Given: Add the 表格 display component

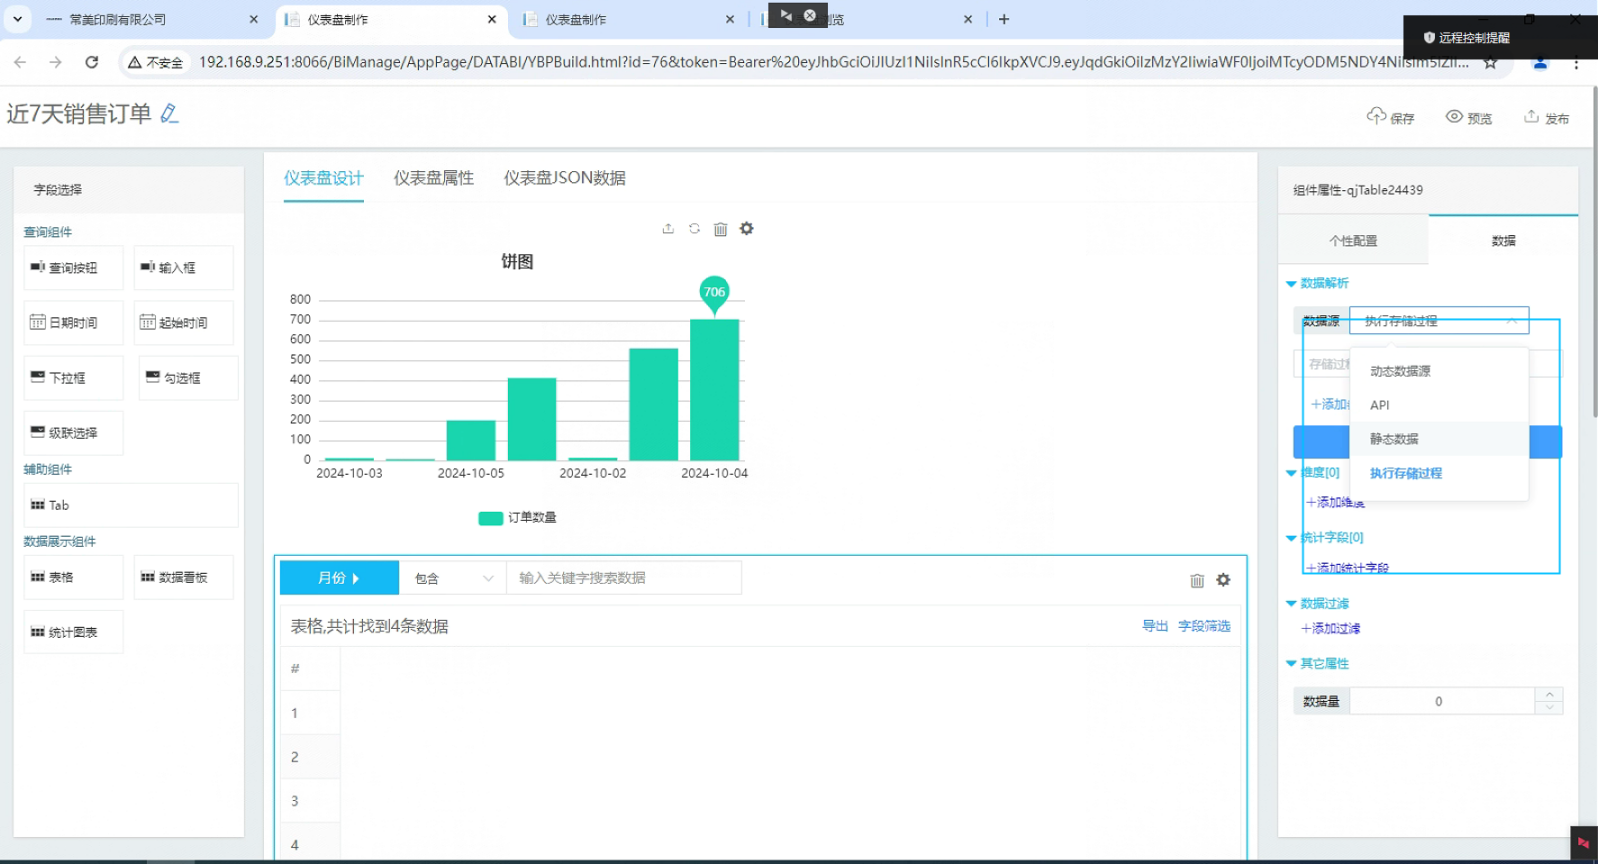Looking at the screenshot, I should coord(74,577).
